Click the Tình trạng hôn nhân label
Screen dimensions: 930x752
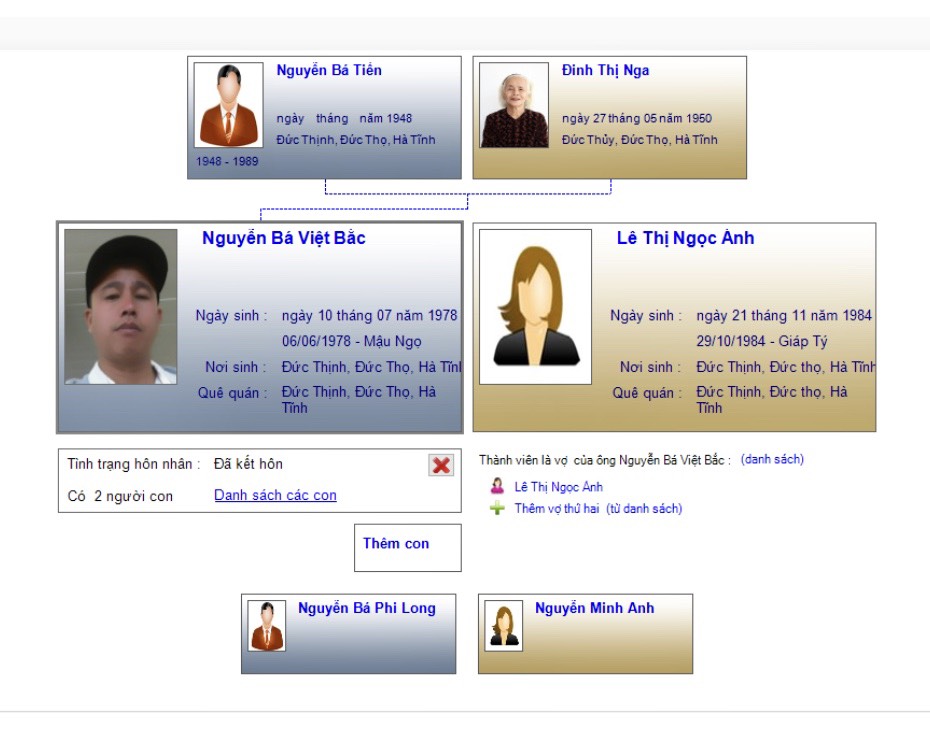[133, 464]
